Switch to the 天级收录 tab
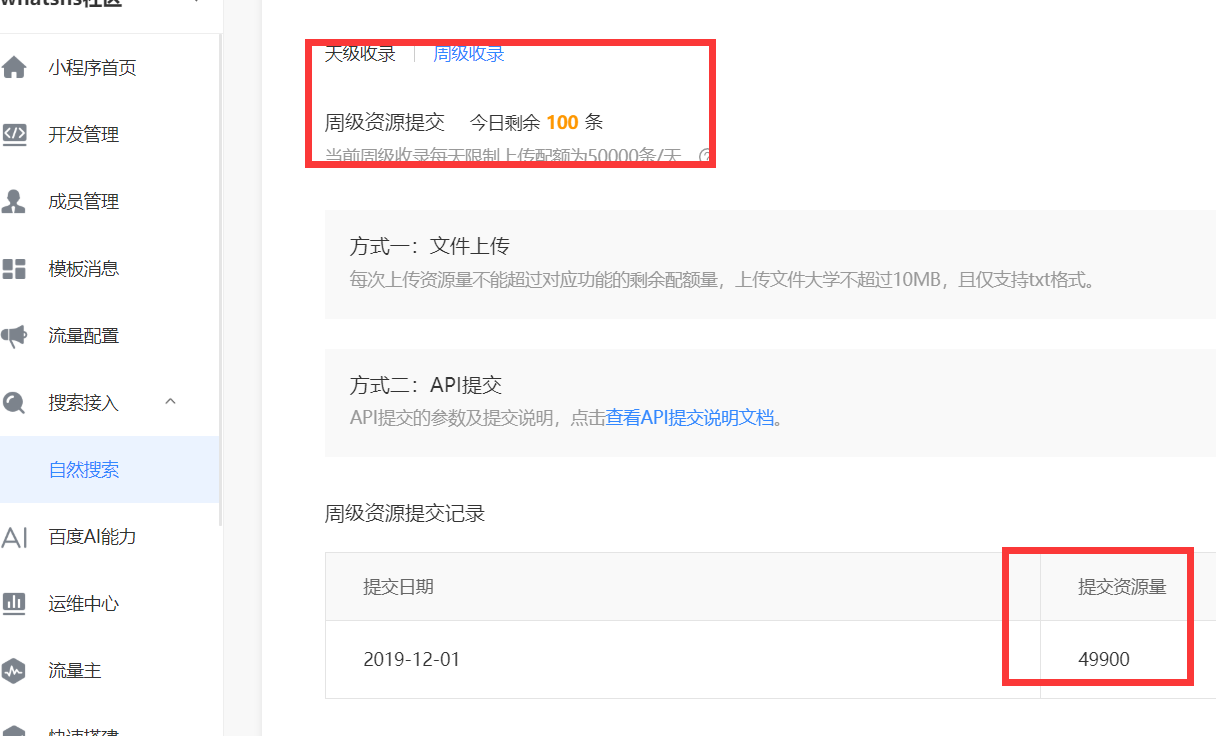This screenshot has height=736, width=1216. 360,54
